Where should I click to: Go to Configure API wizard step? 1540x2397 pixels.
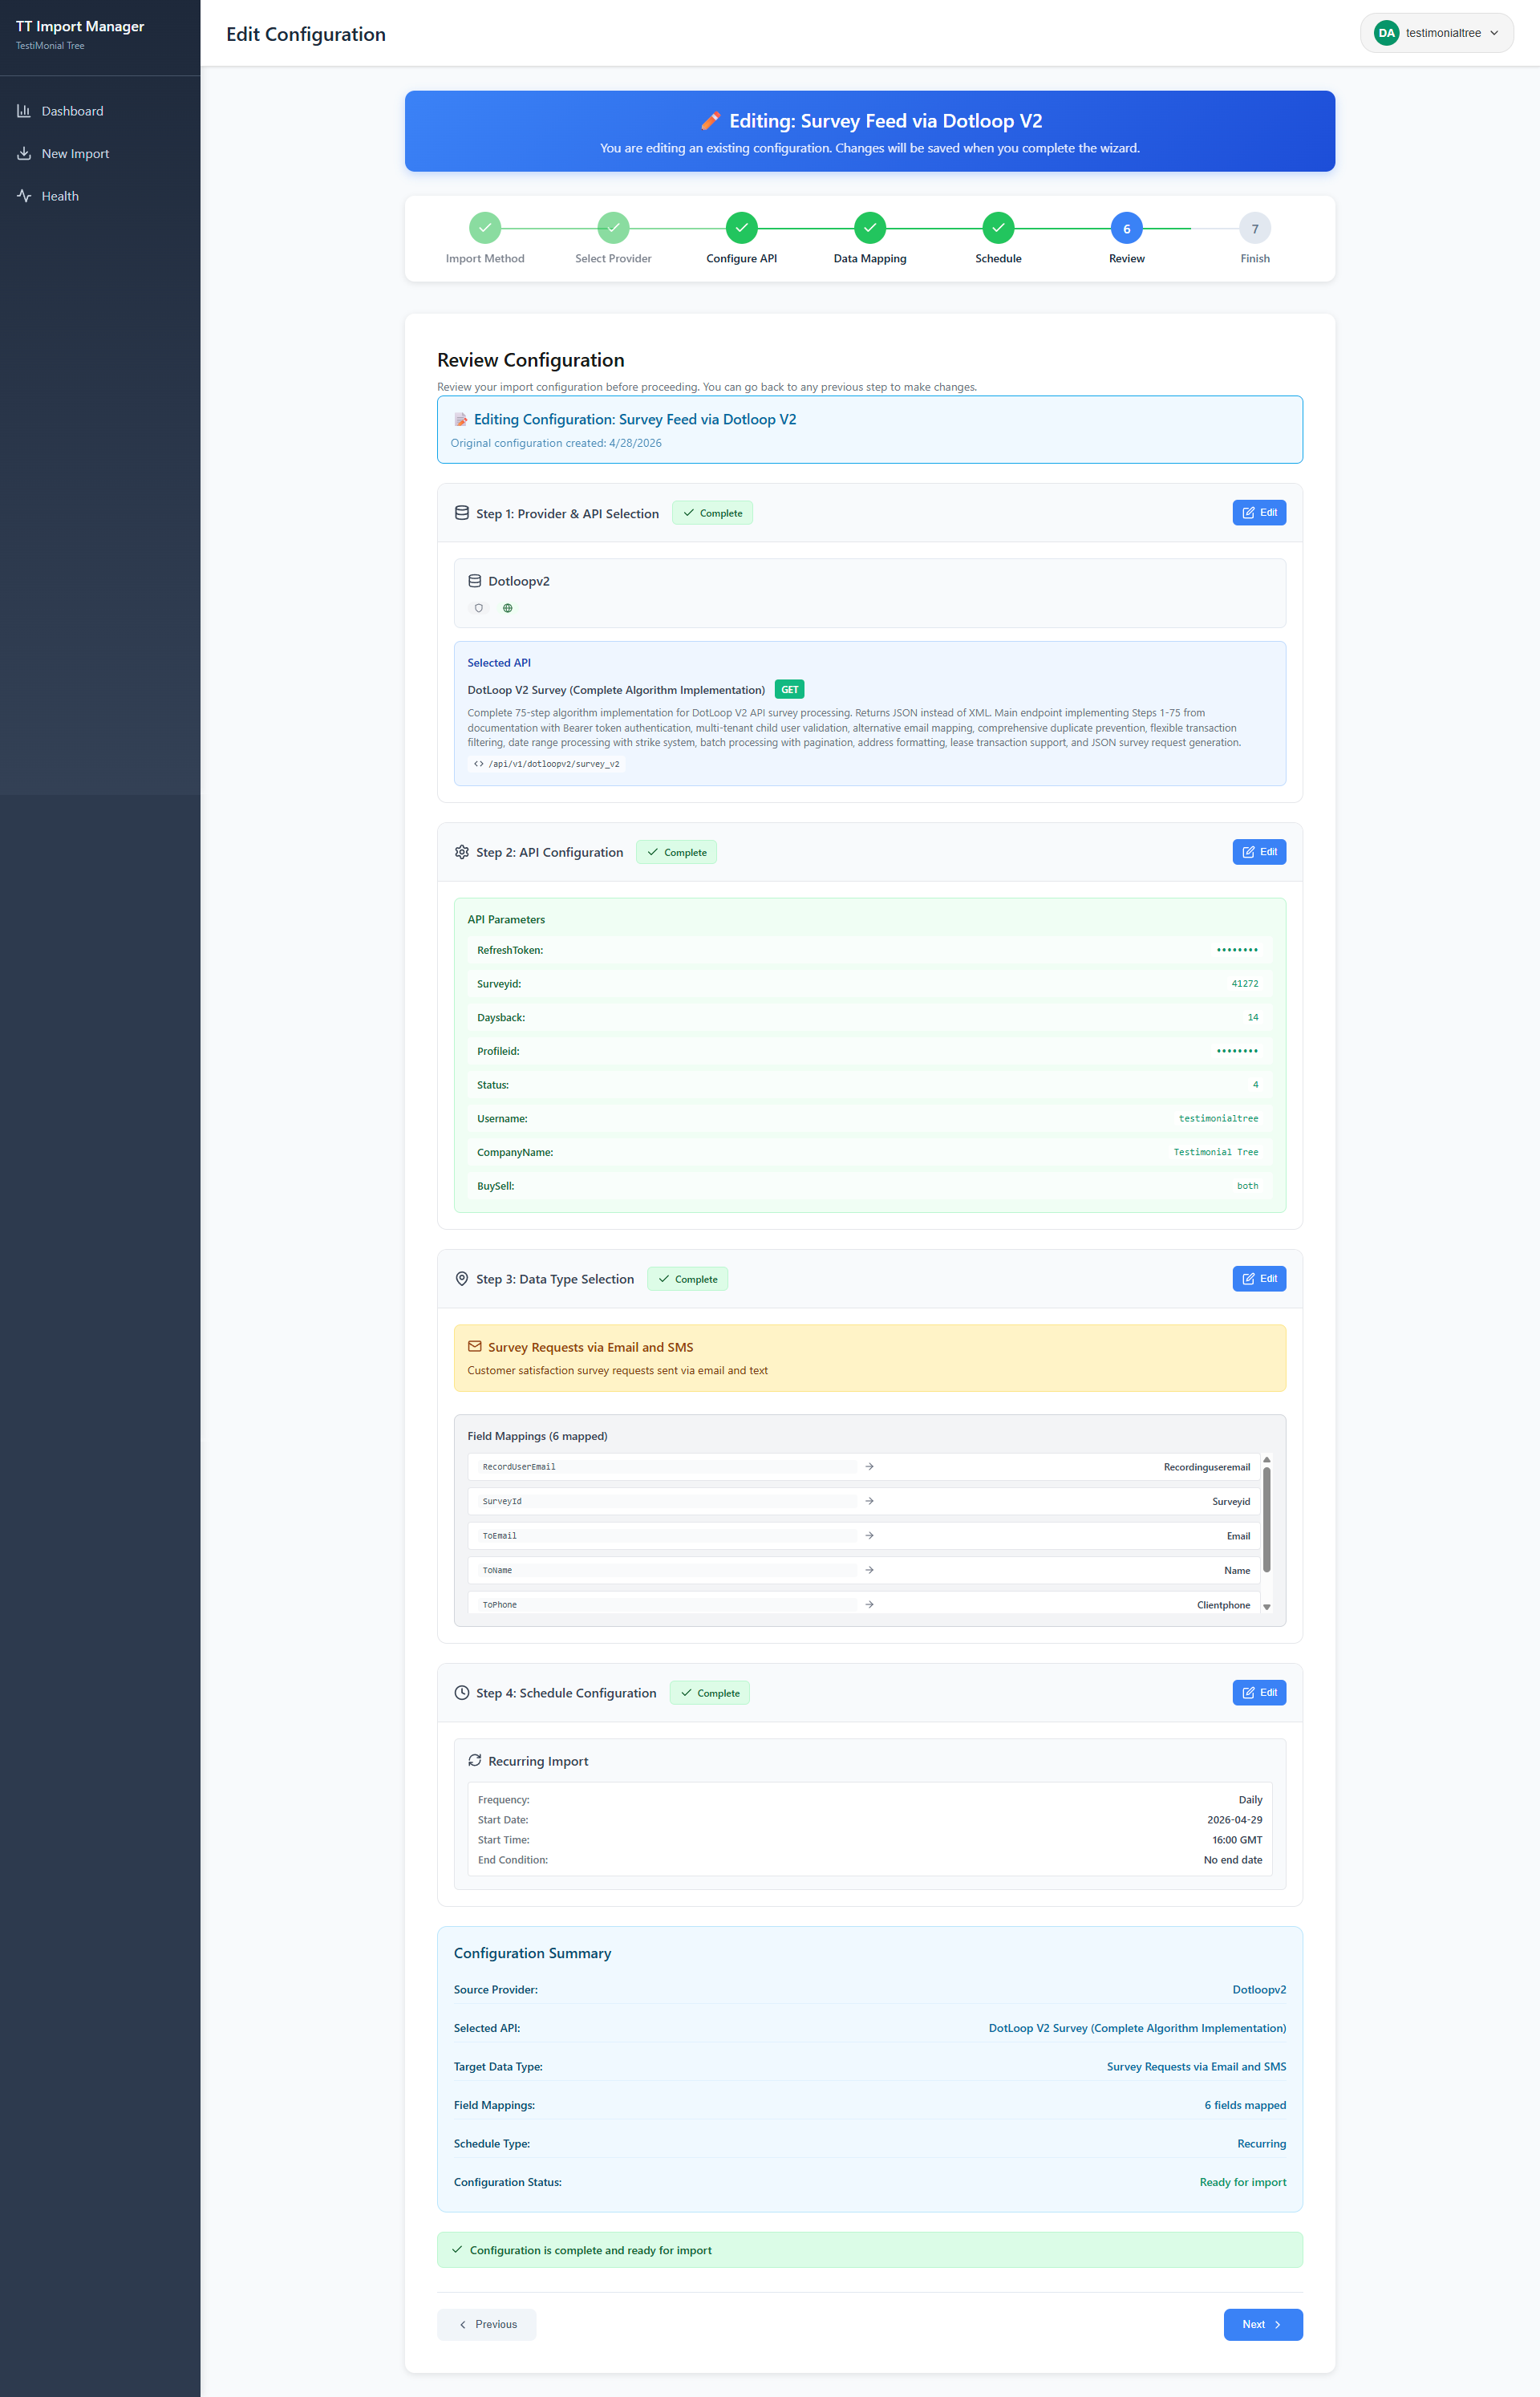[x=741, y=228]
